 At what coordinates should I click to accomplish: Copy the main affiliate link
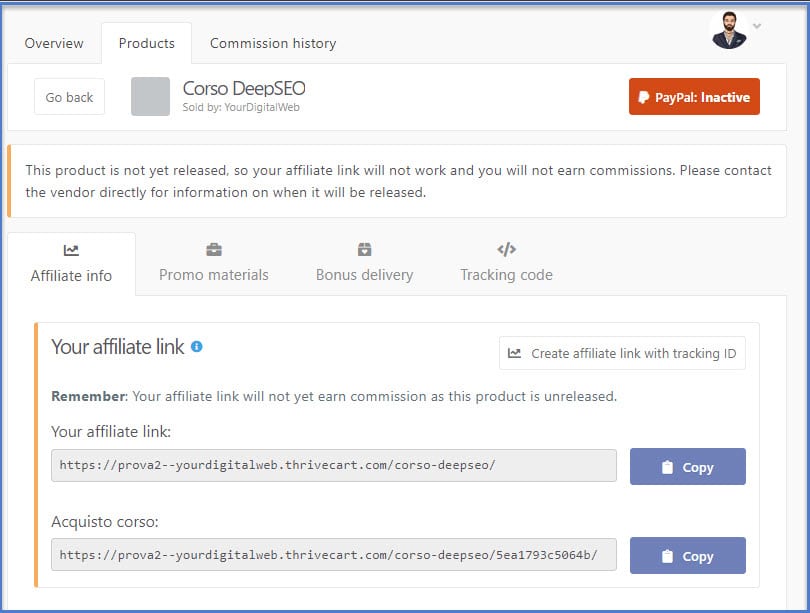[688, 466]
